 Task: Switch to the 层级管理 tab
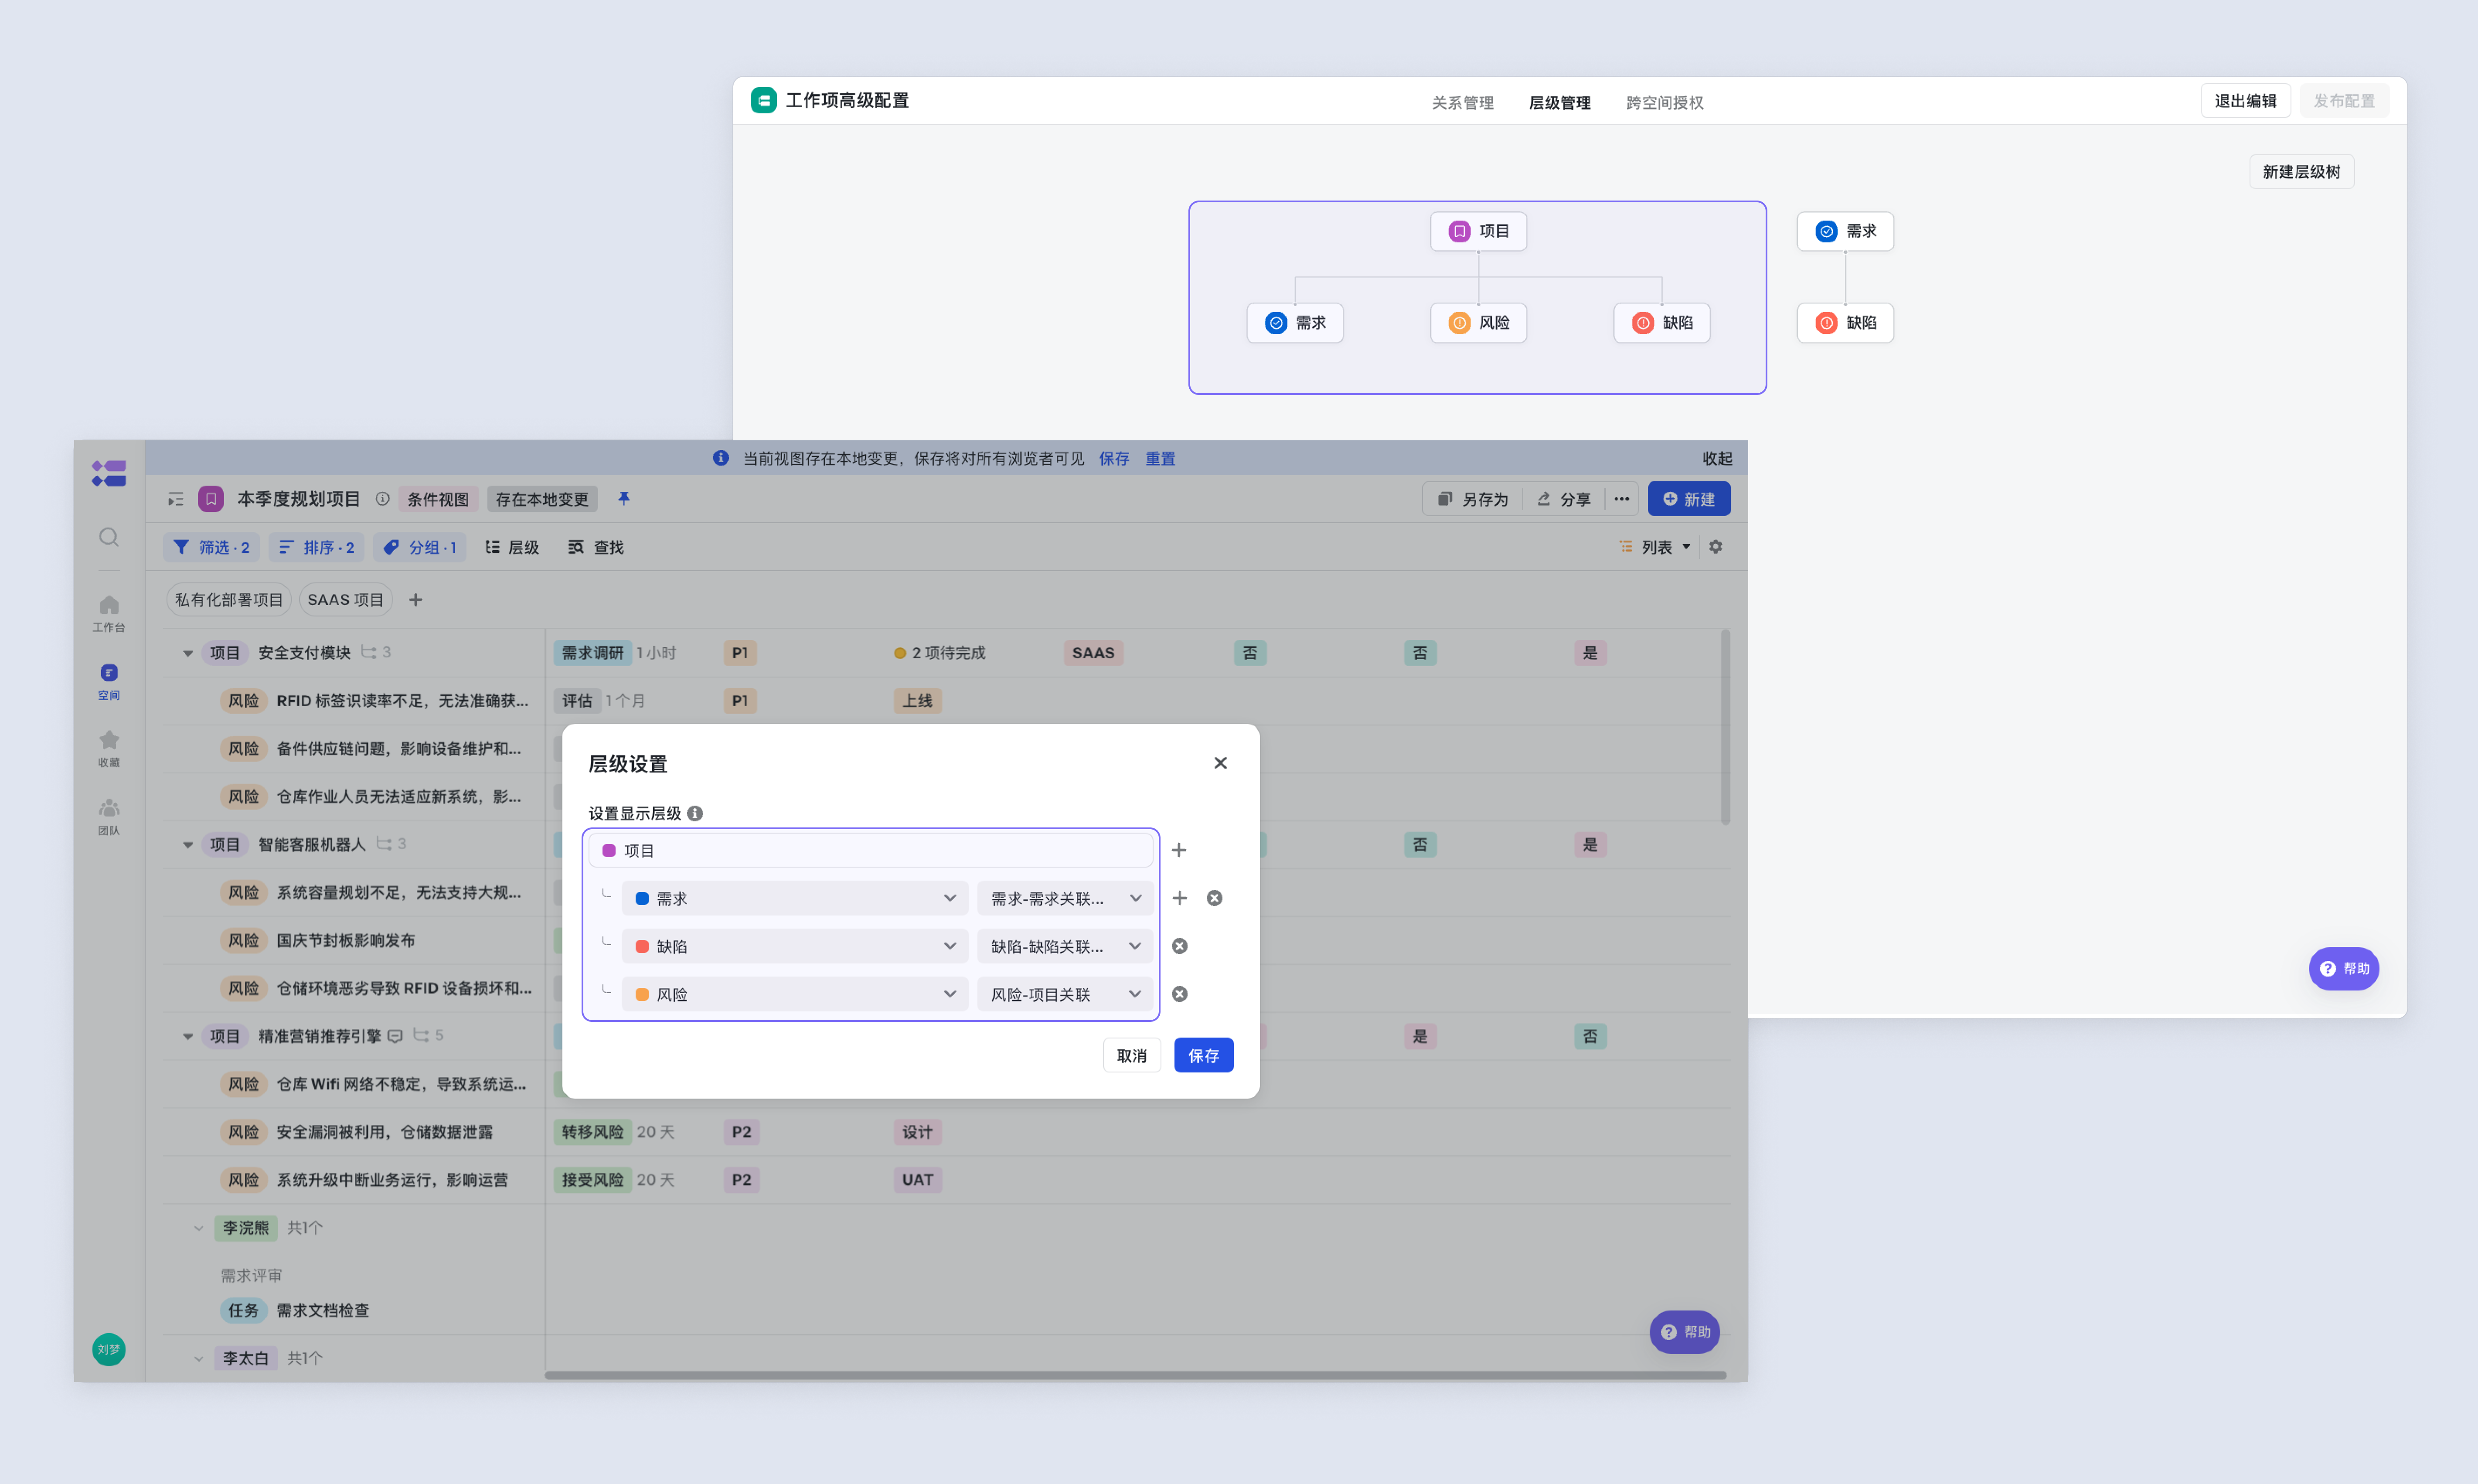[1559, 102]
